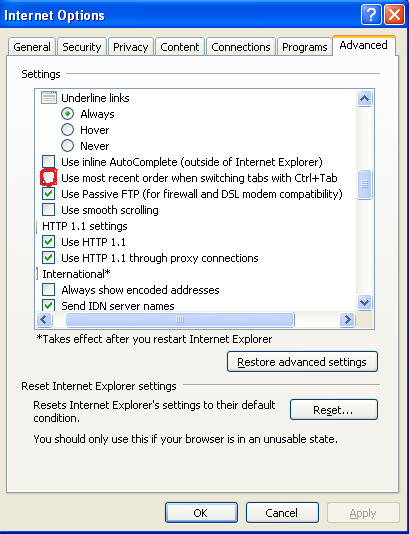Disable Use HTTP 1.1 through proxy connections
The width and height of the screenshot is (409, 534).
[x=48, y=258]
